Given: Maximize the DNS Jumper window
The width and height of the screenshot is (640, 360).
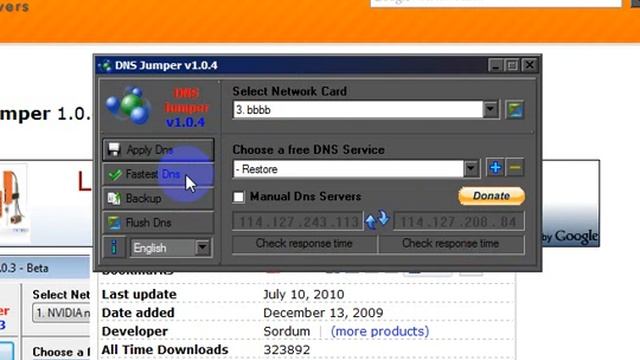Looking at the screenshot, I should click(x=512, y=65).
